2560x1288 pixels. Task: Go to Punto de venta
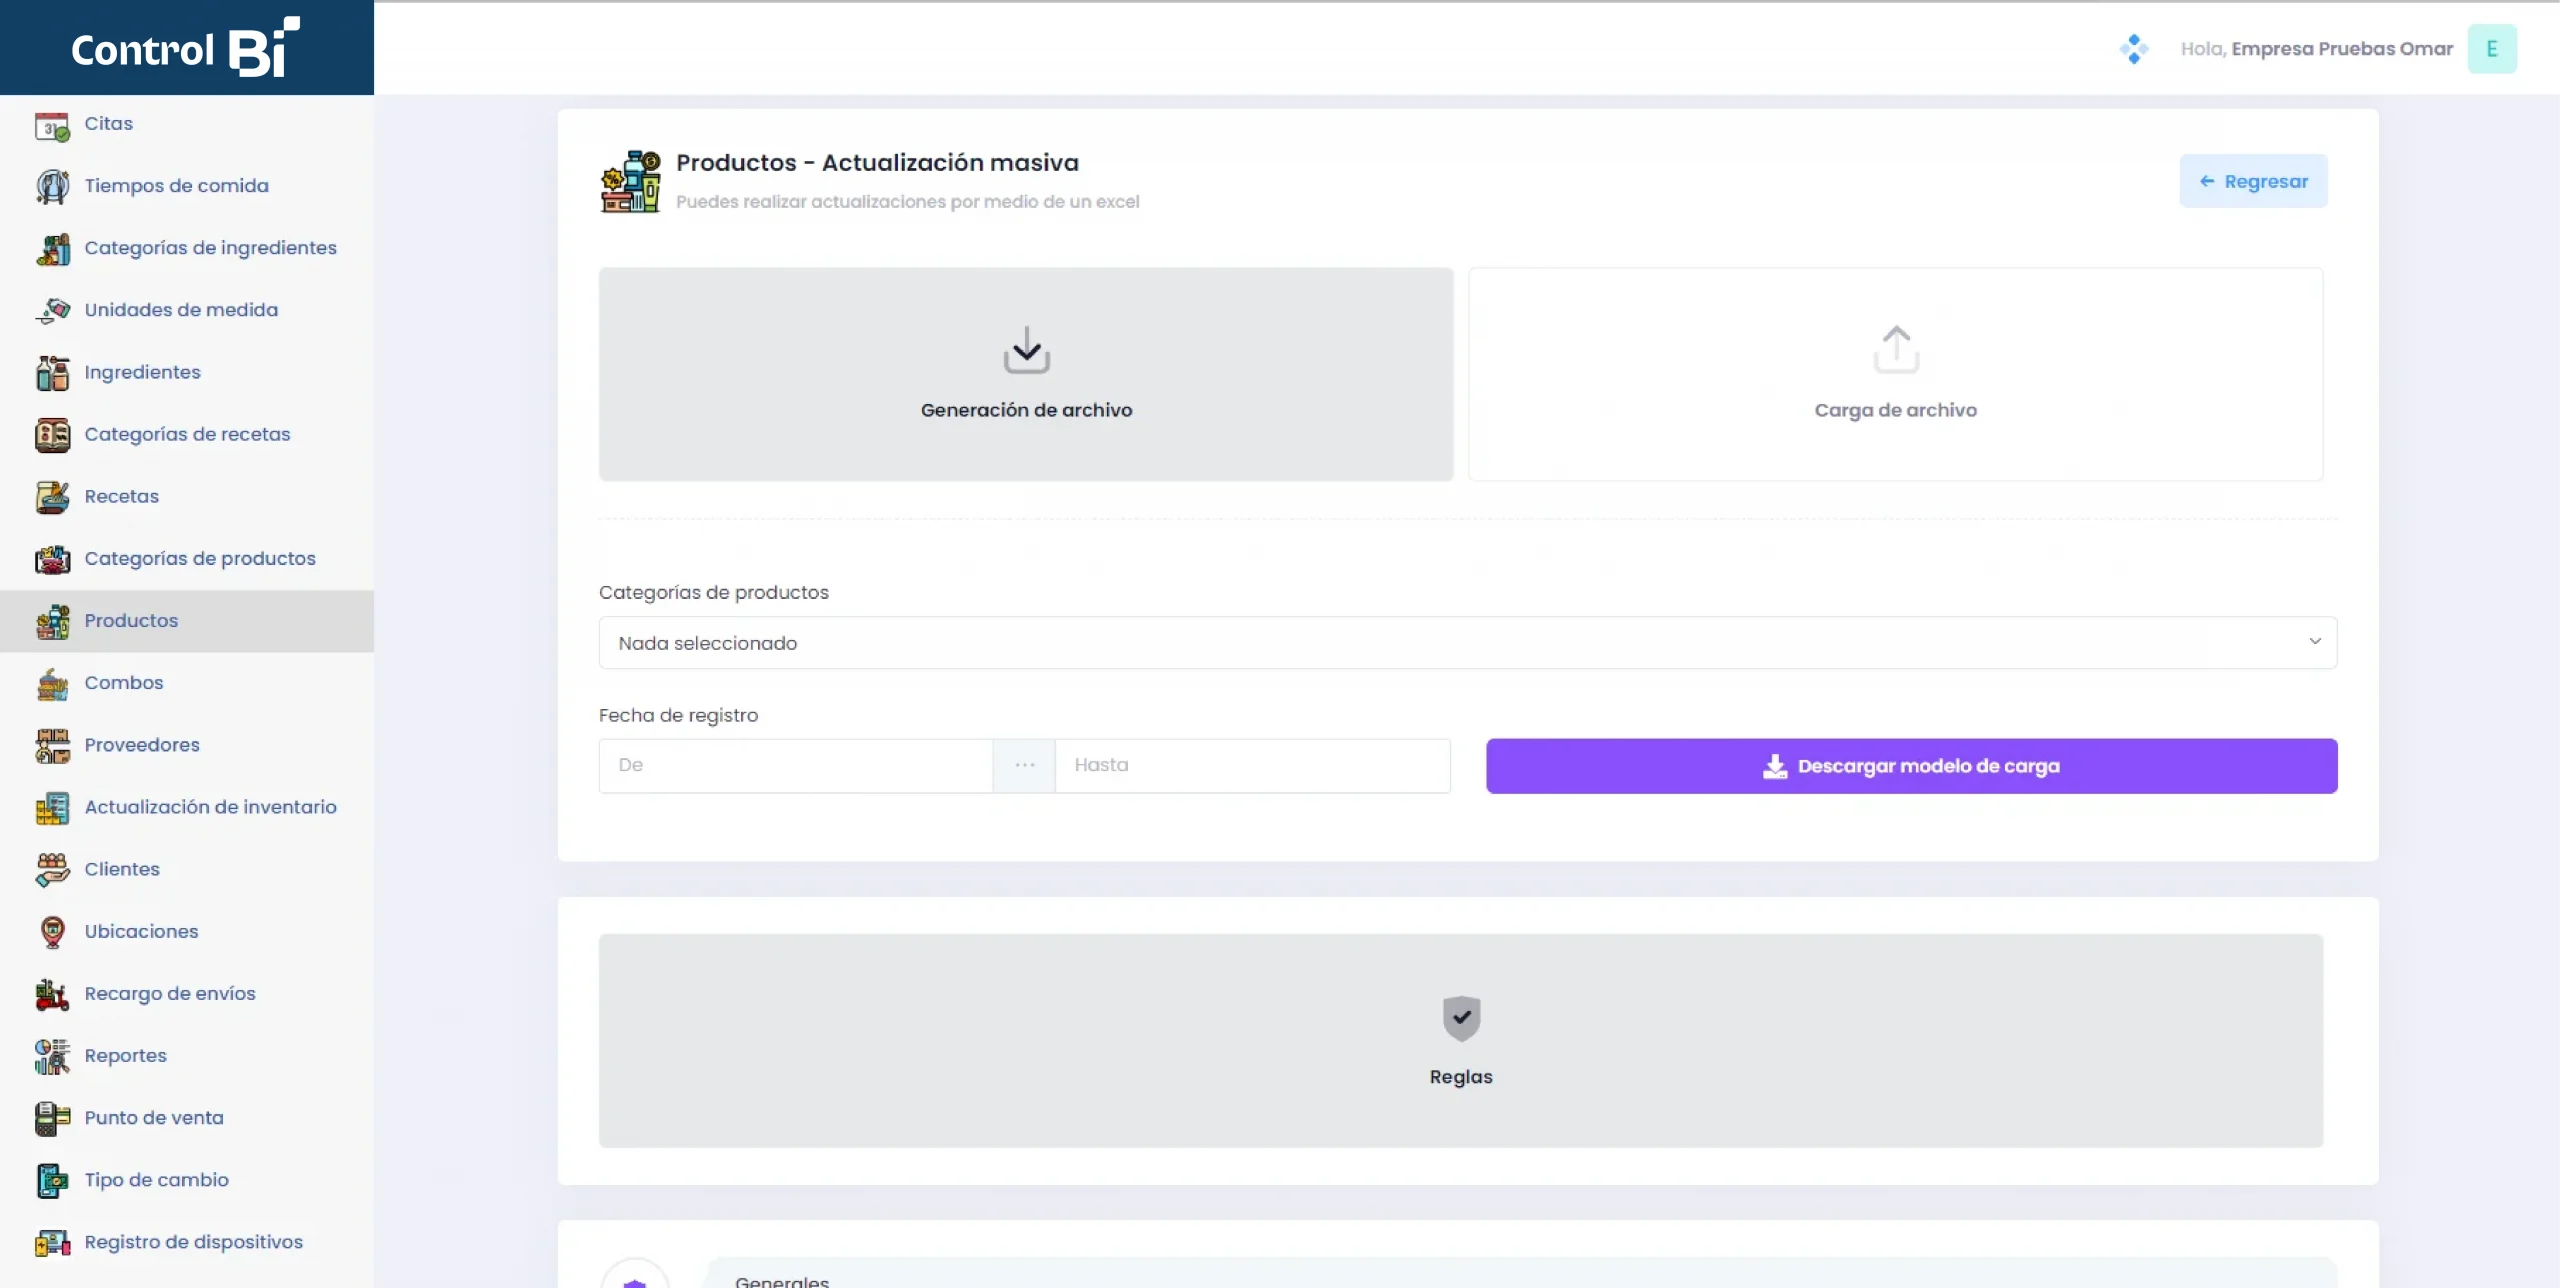pos(154,1118)
